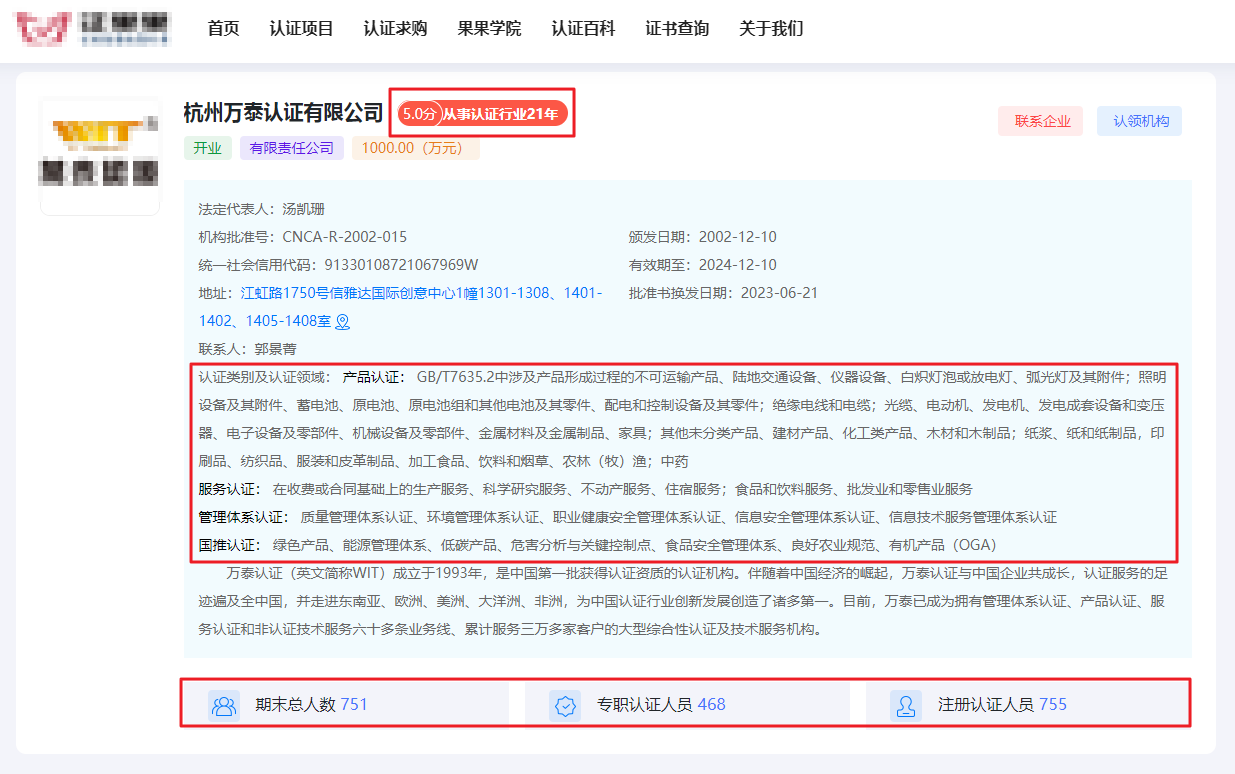Click 有效期至 2024-12-10

[x=702, y=265]
